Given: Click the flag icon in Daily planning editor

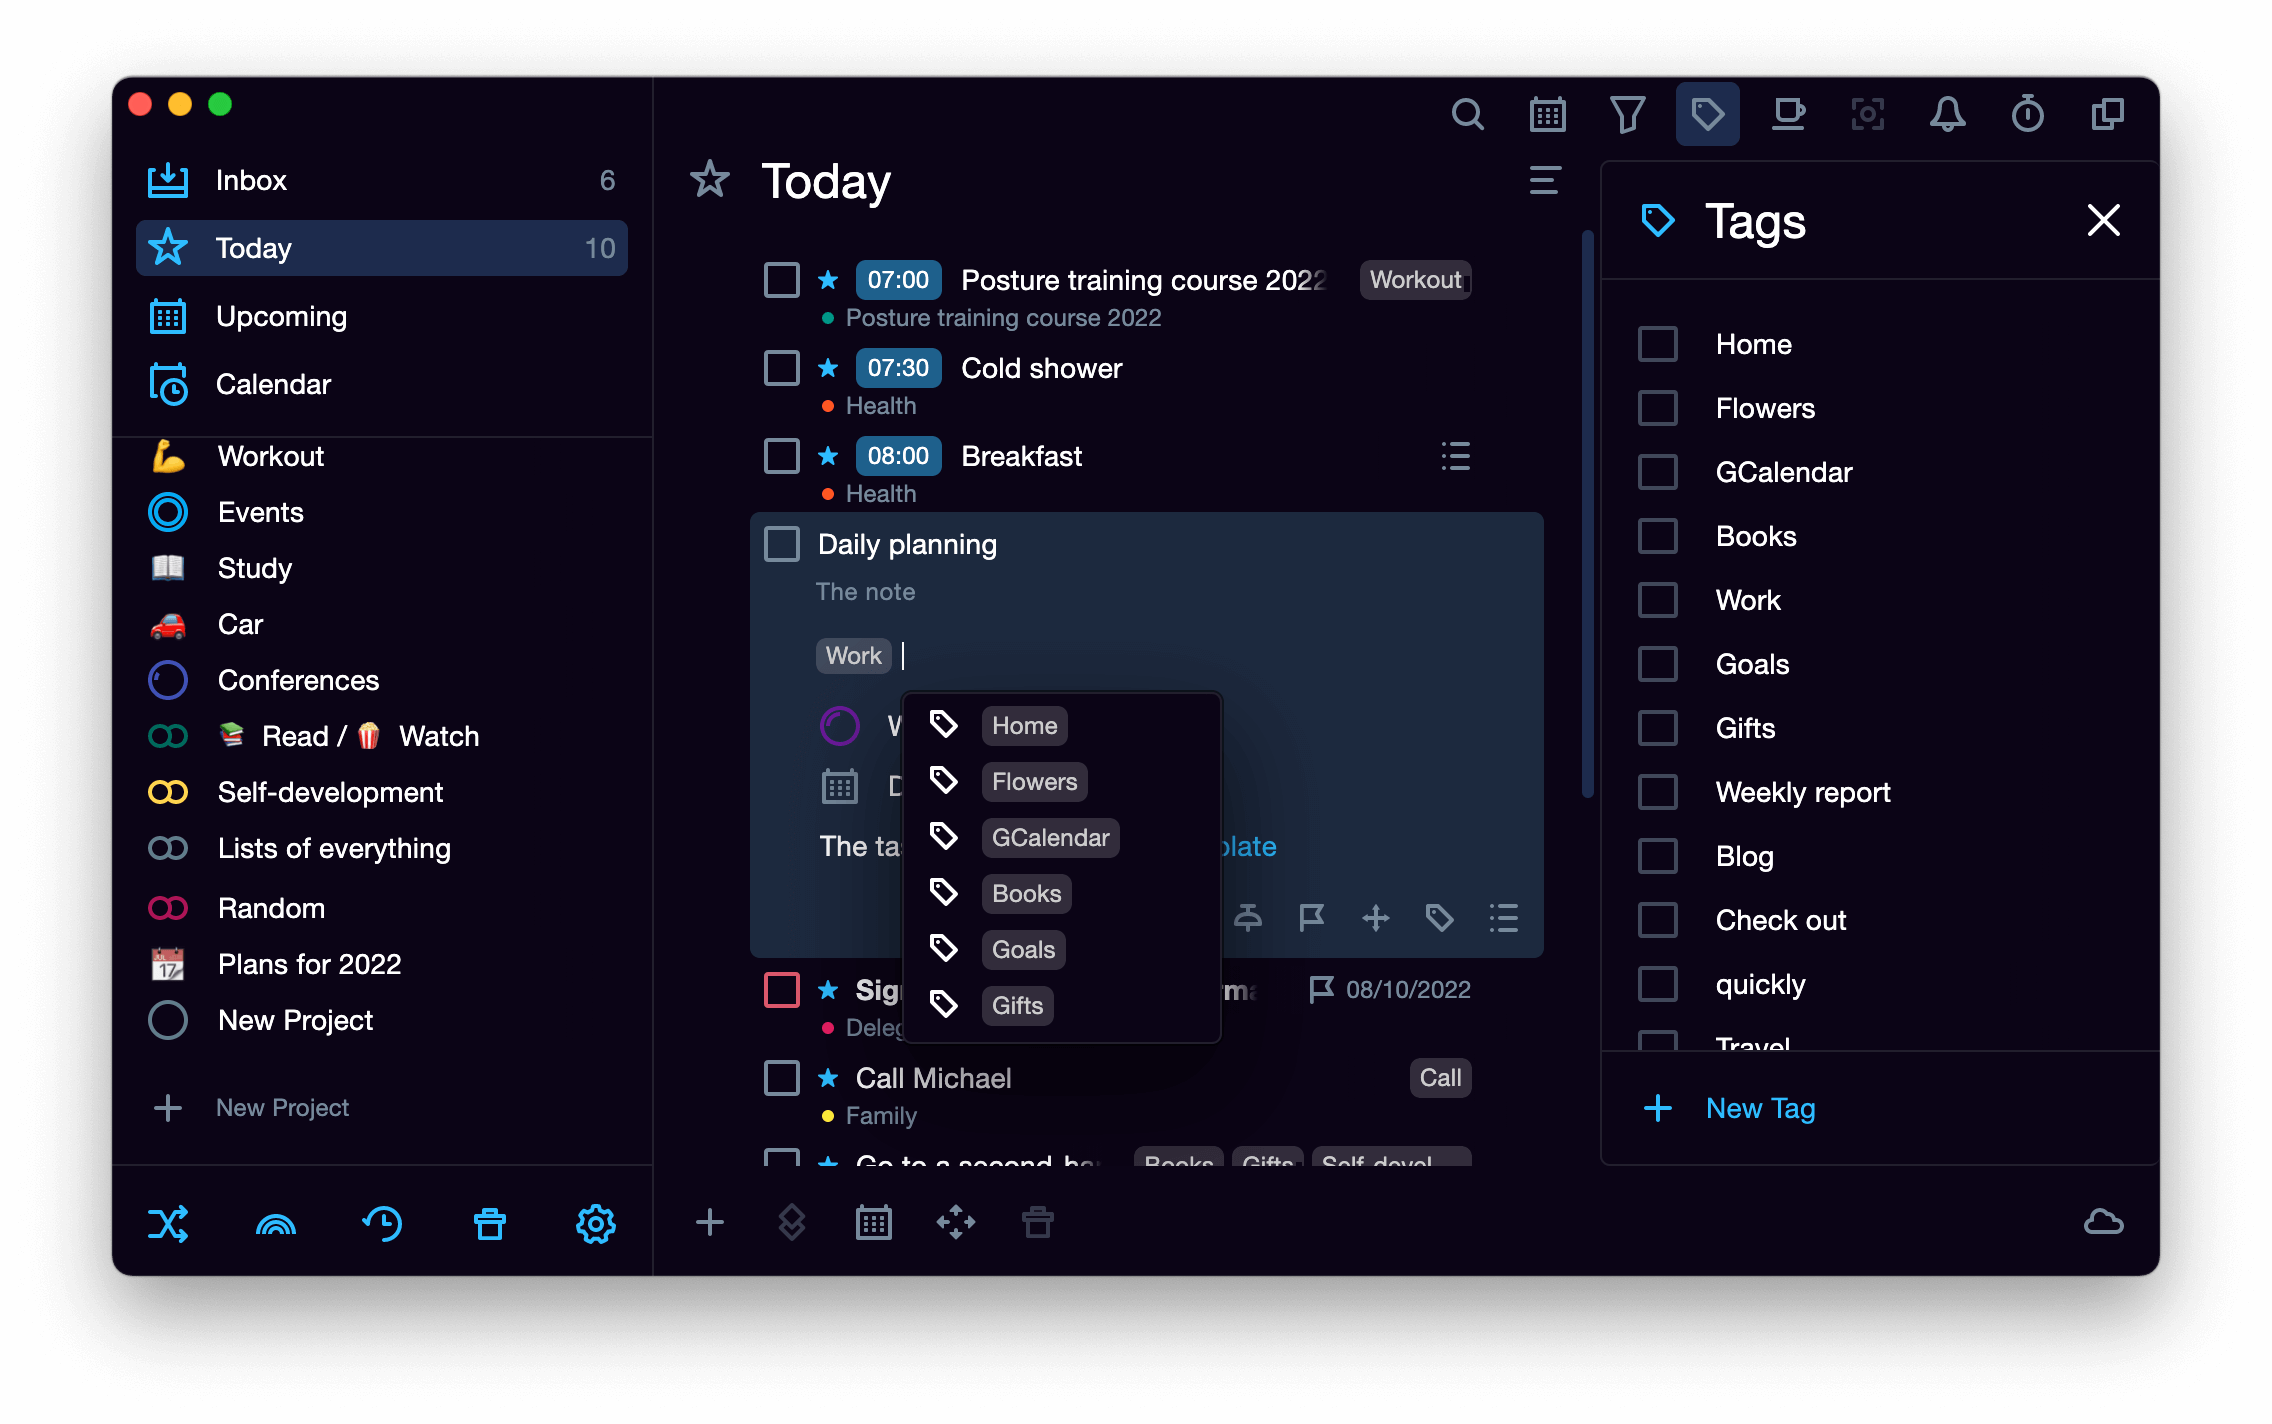Looking at the screenshot, I should 1311,917.
